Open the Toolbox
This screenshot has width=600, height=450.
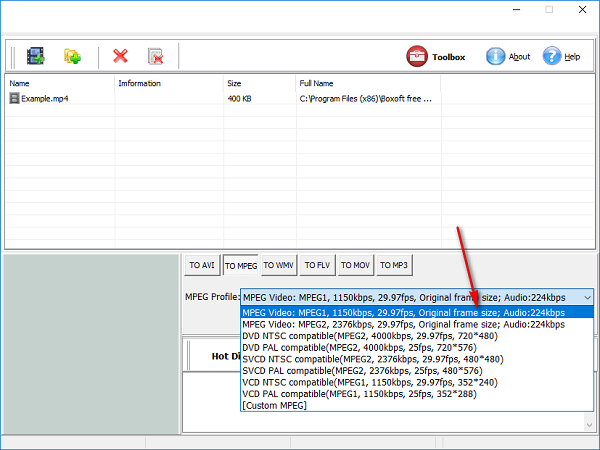pyautogui.click(x=436, y=57)
